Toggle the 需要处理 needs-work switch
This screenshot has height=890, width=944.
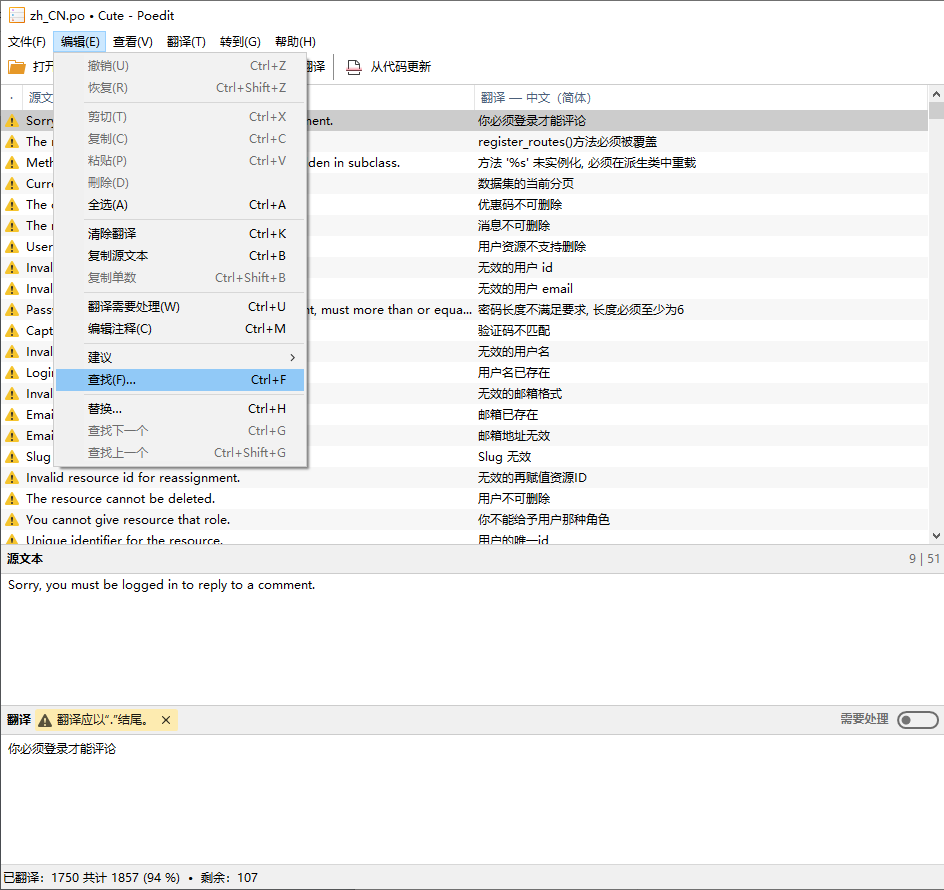(x=917, y=720)
